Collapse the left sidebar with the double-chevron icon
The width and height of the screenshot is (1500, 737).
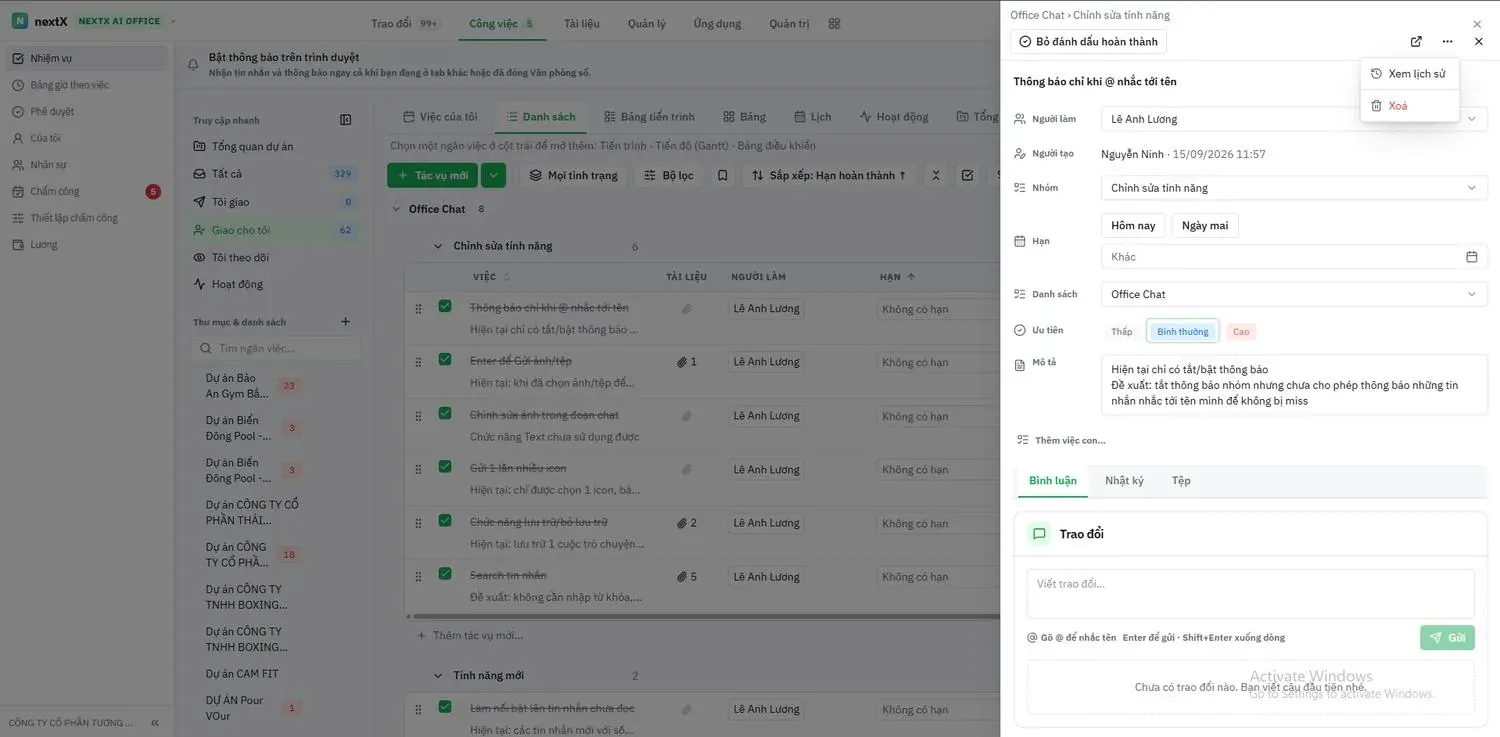pyautogui.click(x=155, y=722)
